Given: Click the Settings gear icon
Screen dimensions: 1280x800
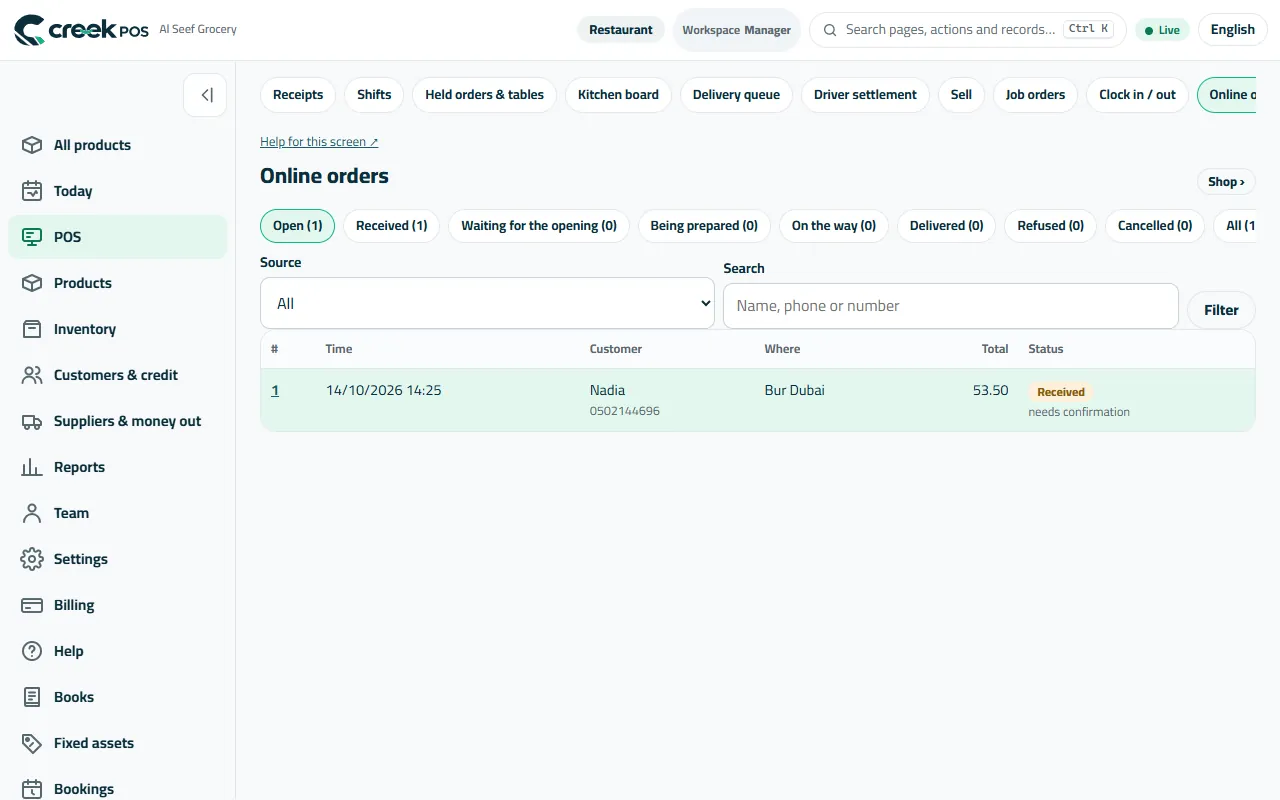Looking at the screenshot, I should pyautogui.click(x=32, y=559).
